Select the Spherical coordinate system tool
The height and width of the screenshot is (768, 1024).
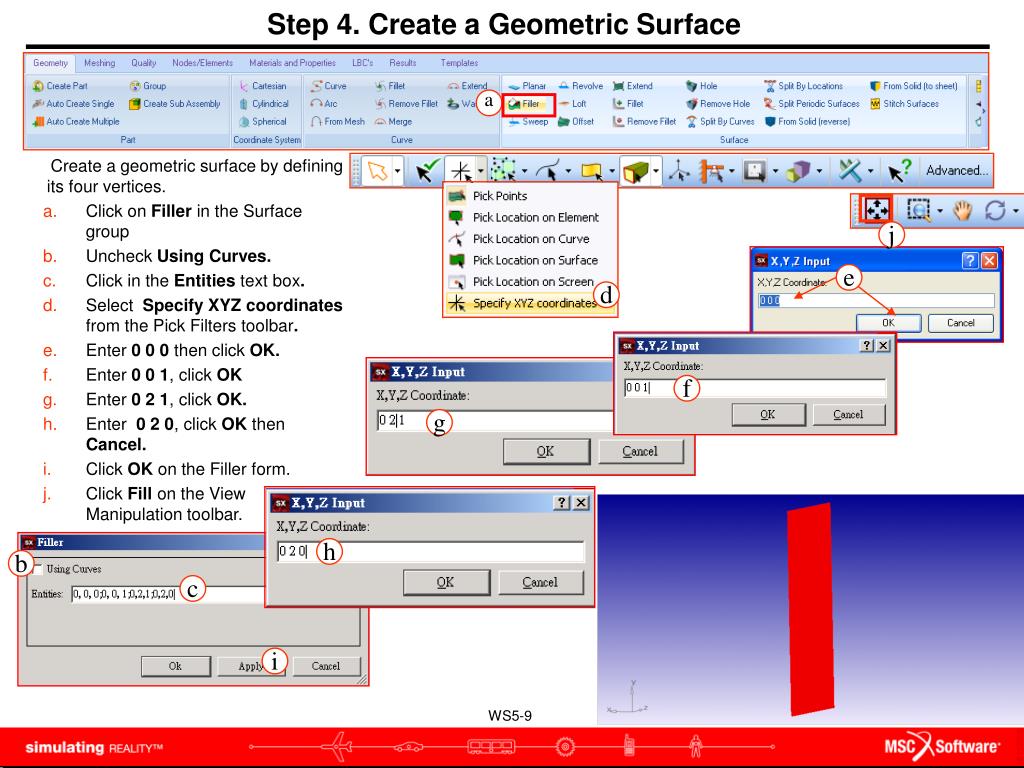point(263,121)
